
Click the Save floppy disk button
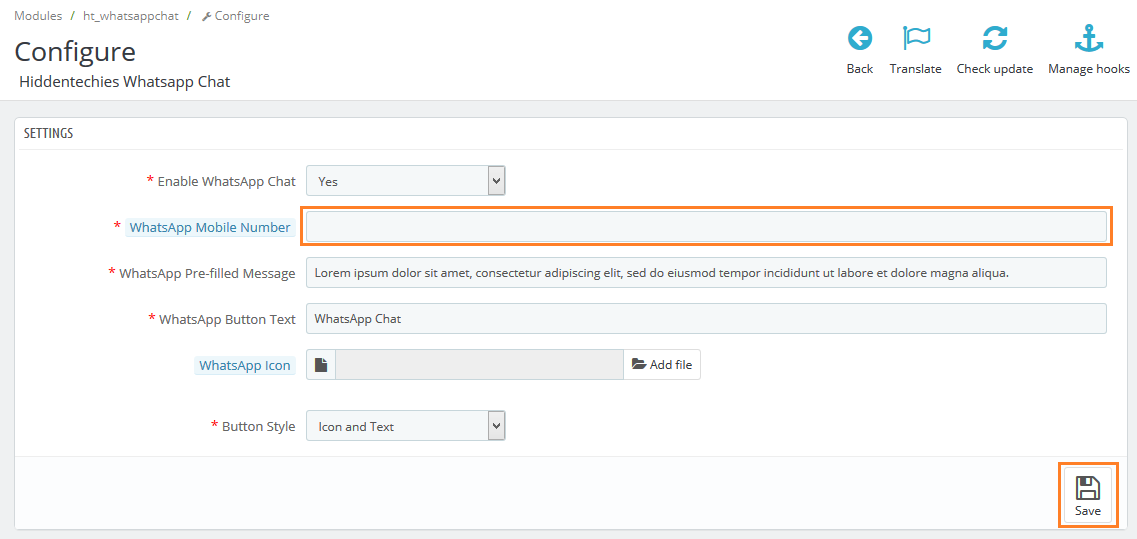[1088, 496]
